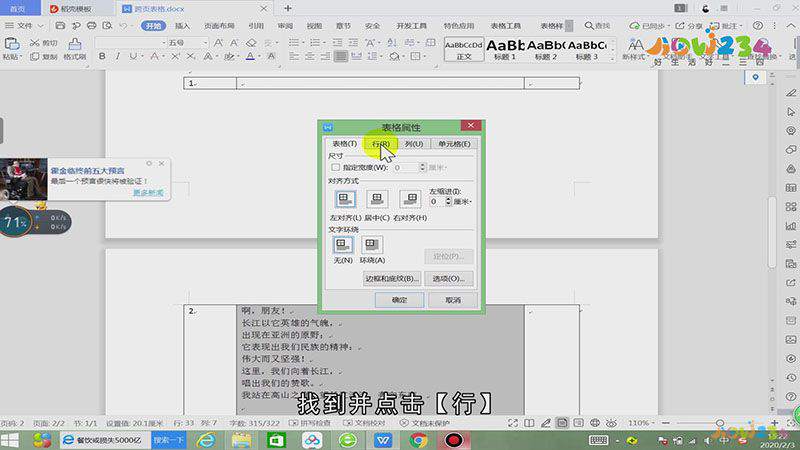The image size is (800, 450).
Task: Click the Share (分享) icon
Action: [x=680, y=25]
